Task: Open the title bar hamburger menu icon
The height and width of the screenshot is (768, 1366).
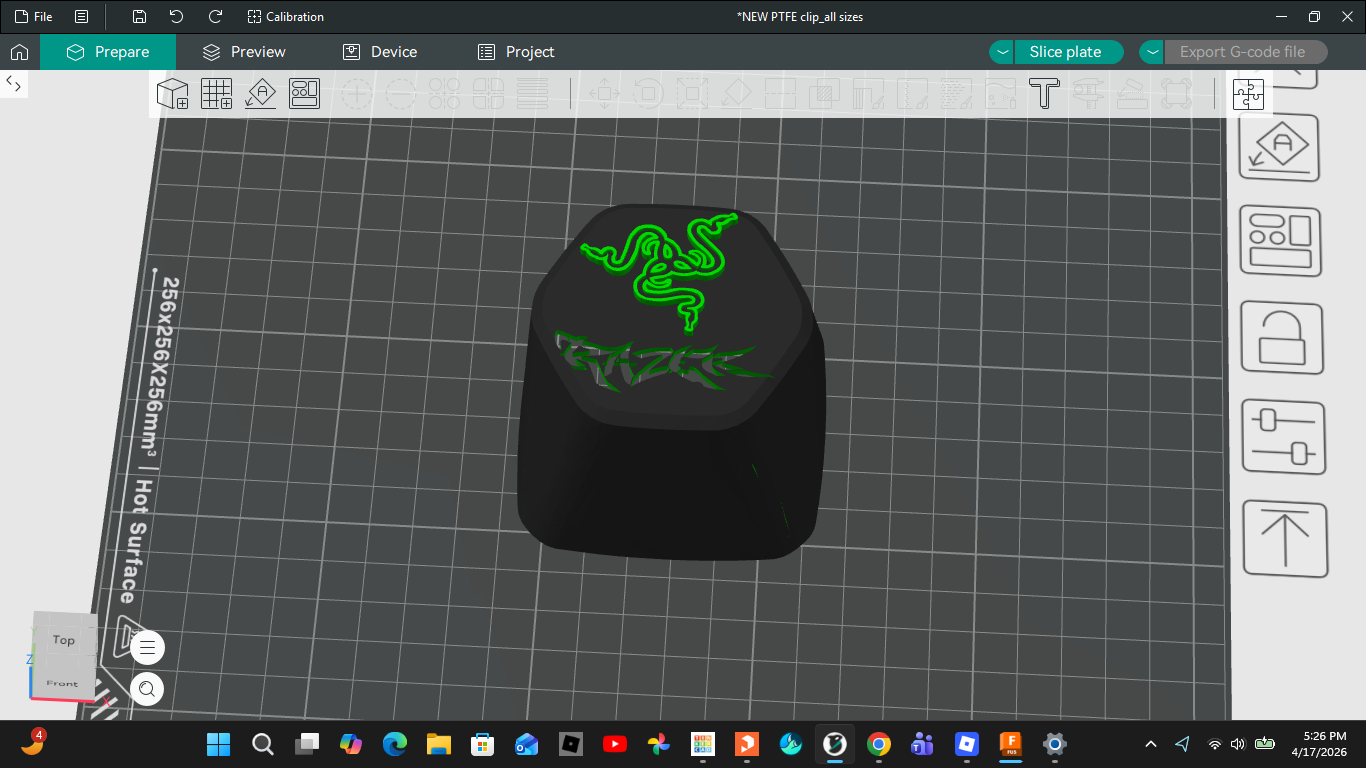Action: tap(81, 17)
